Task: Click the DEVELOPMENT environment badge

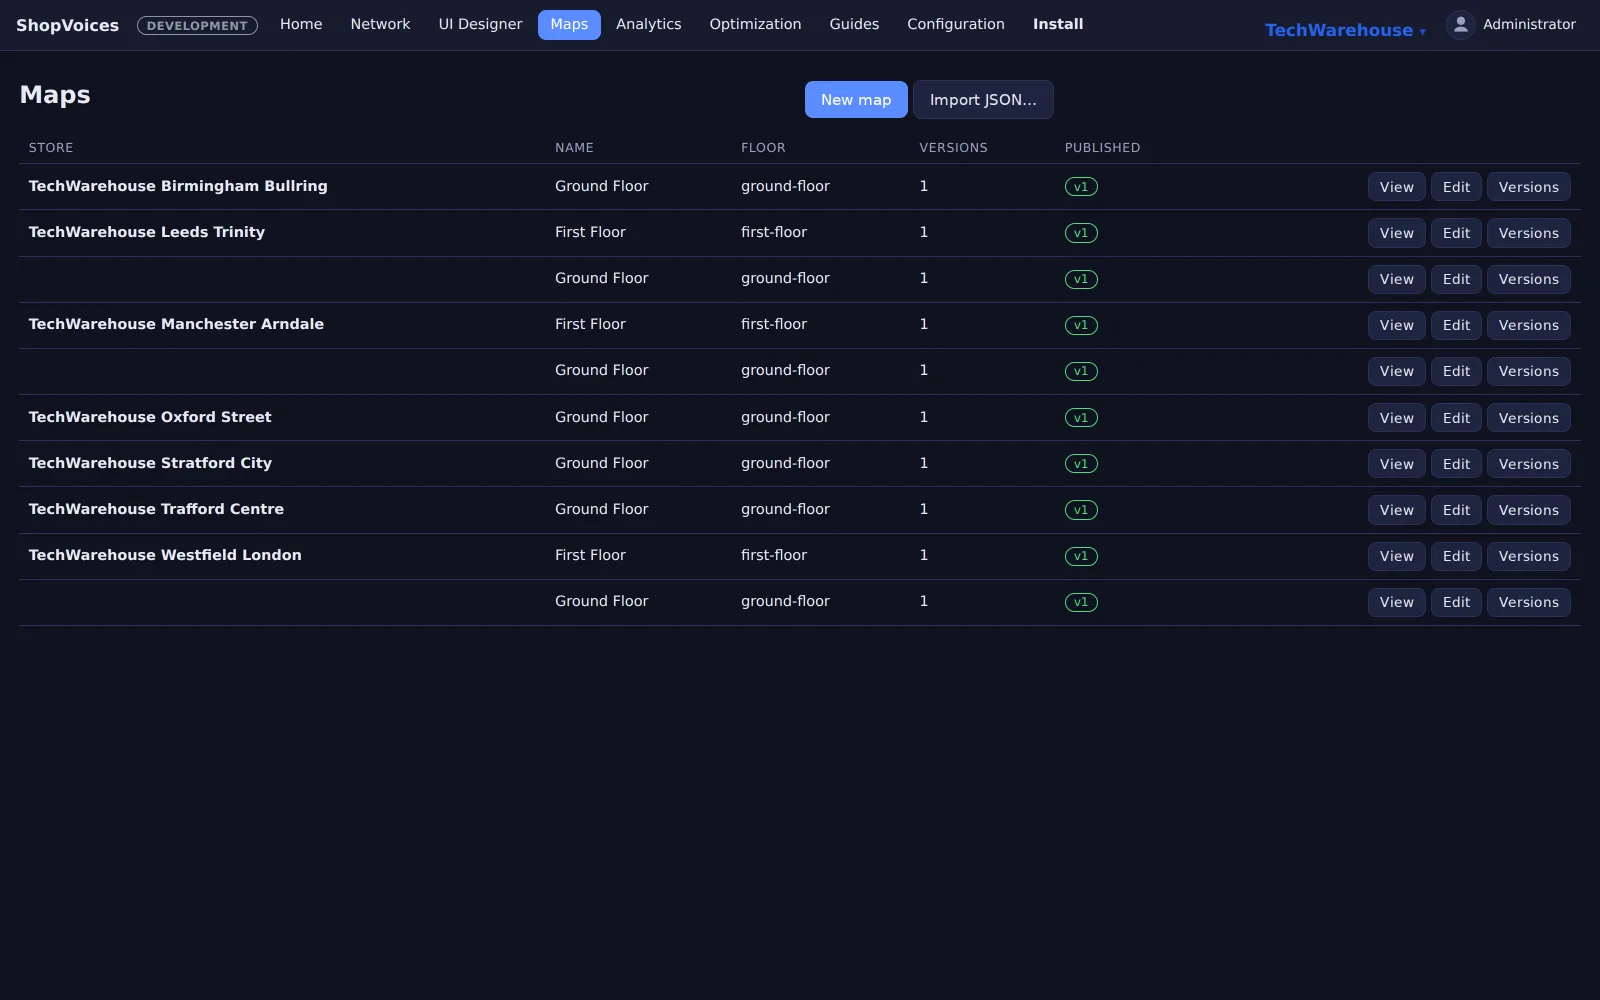Action: click(x=197, y=26)
